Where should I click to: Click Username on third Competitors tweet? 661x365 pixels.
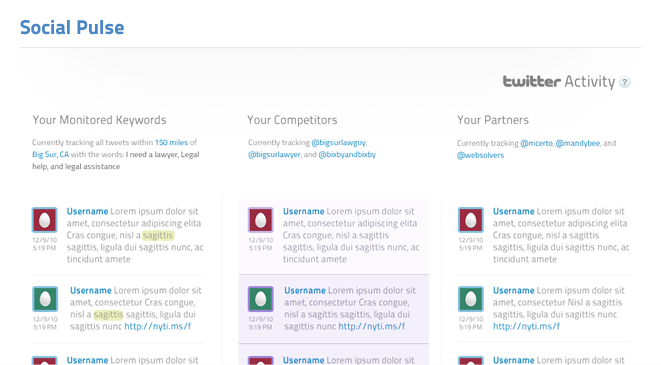coord(304,360)
